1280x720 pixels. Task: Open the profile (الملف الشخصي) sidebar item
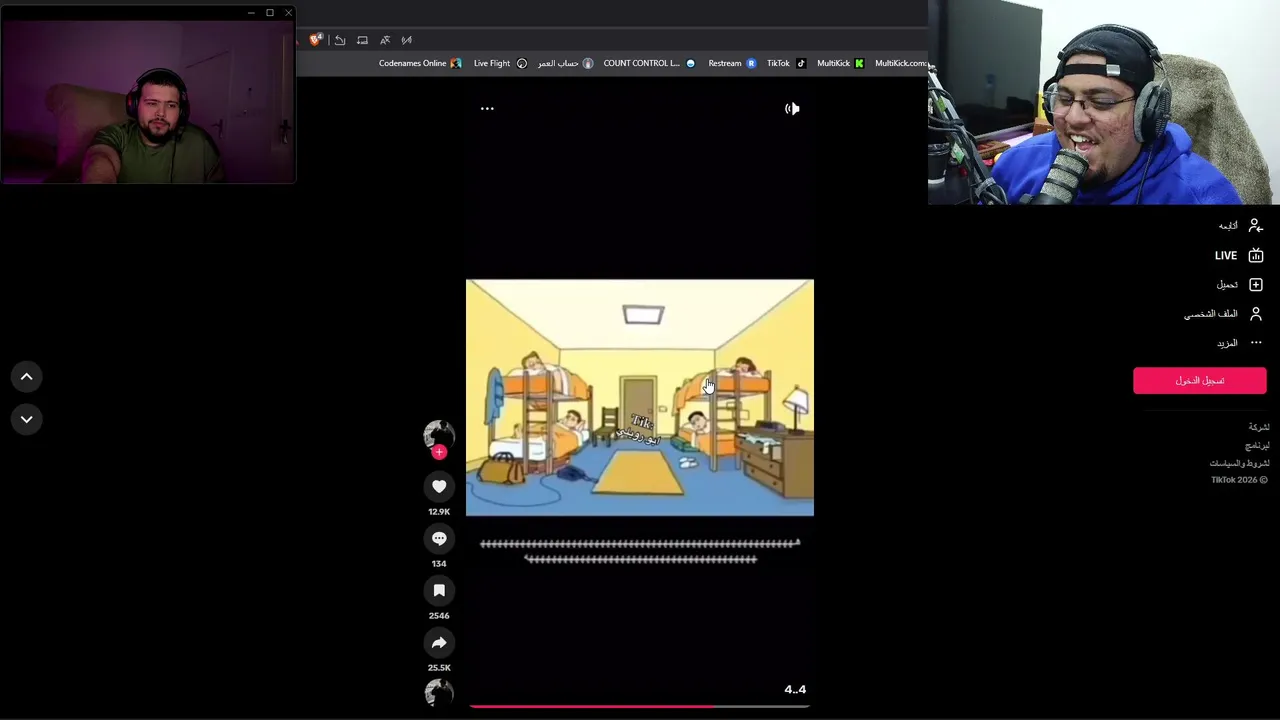pos(1224,314)
